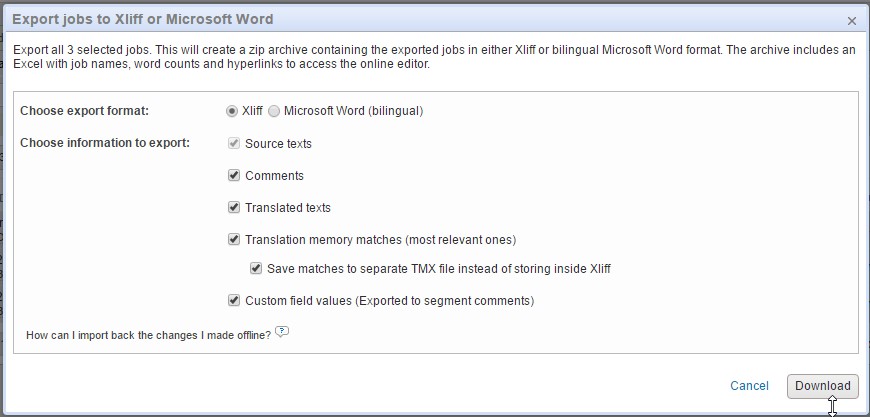The width and height of the screenshot is (870, 417).
Task: Close the export dialog with the X
Action: 852,21
